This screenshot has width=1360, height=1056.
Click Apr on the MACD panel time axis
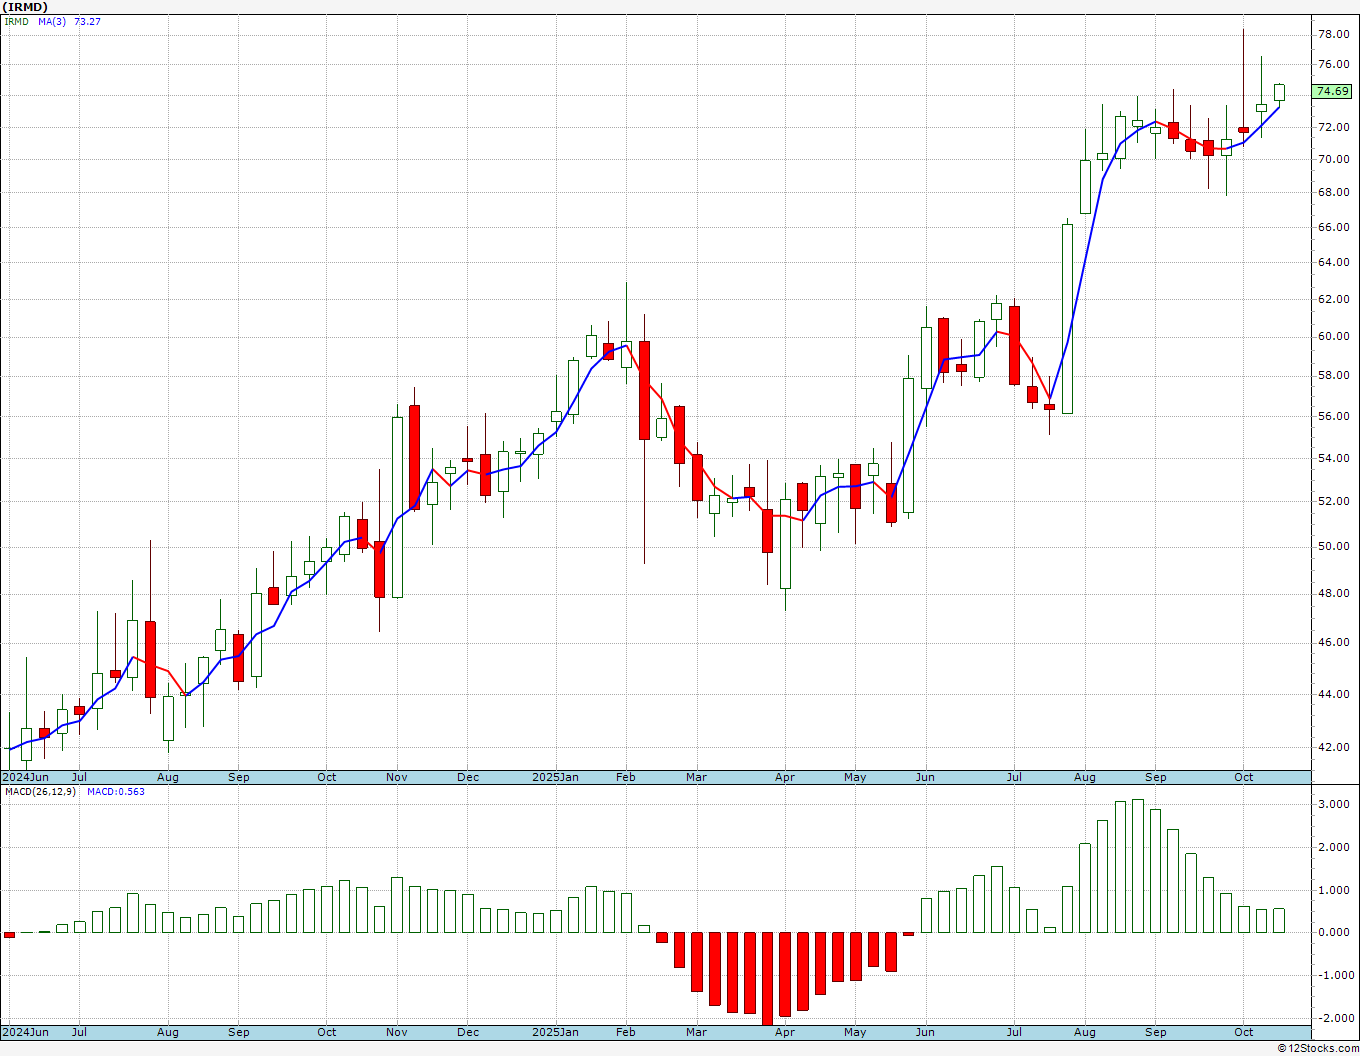[785, 1032]
